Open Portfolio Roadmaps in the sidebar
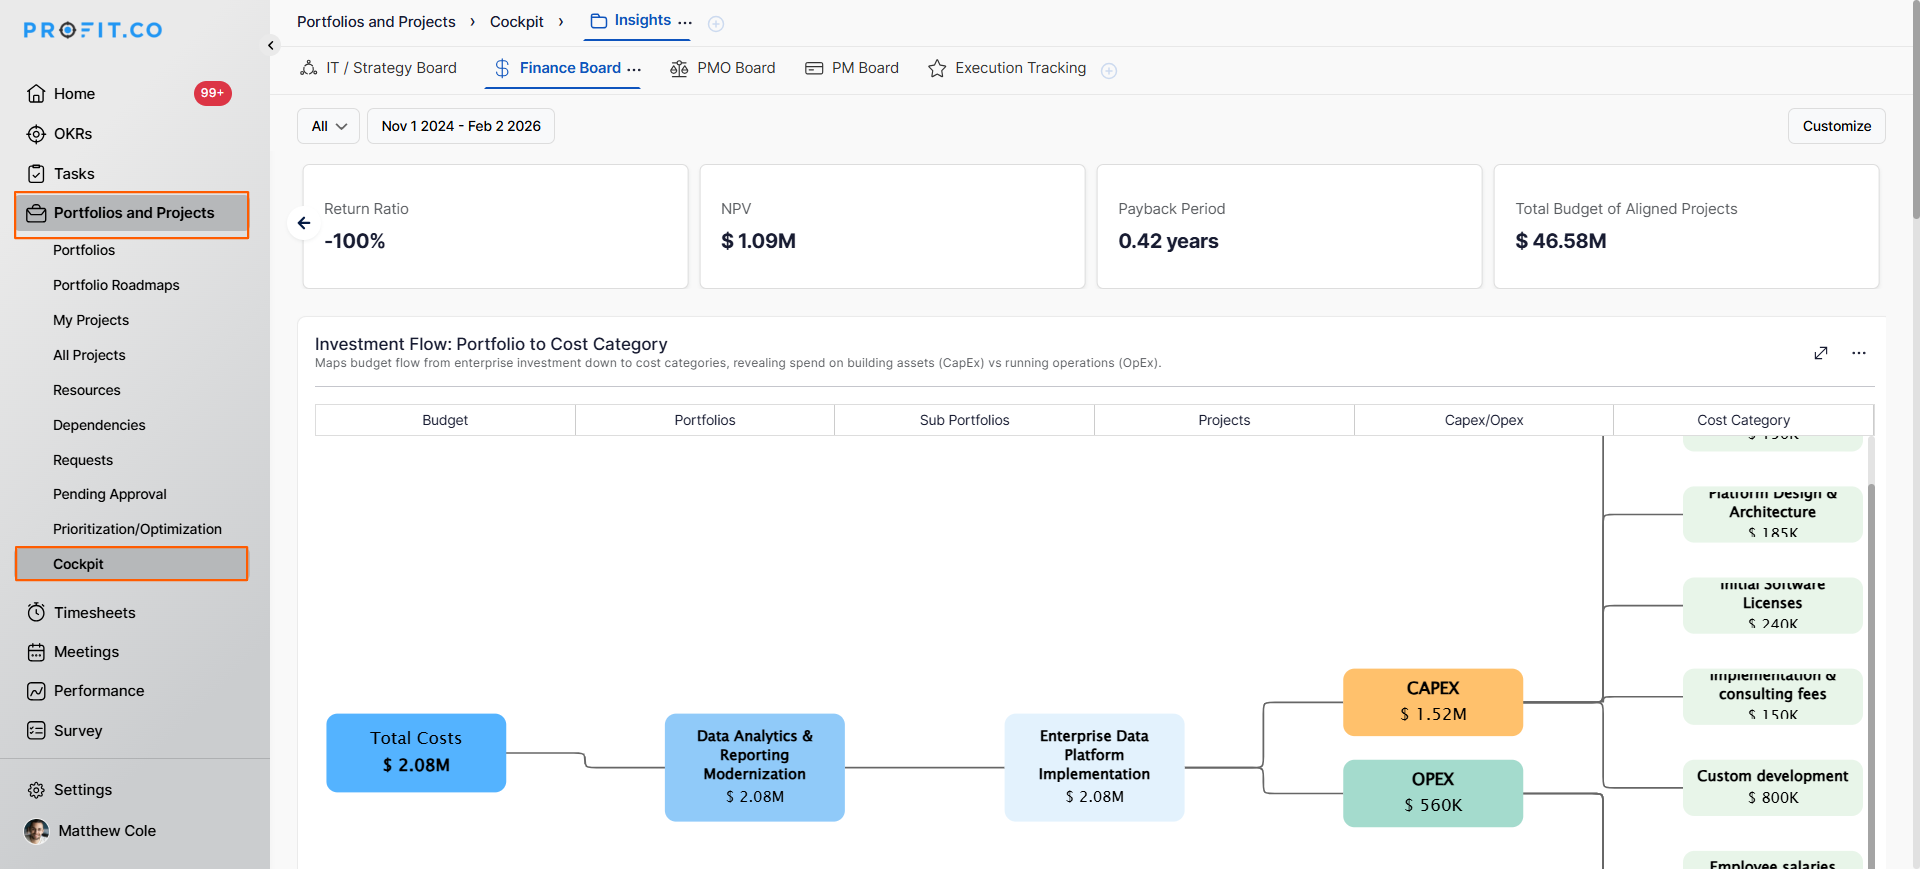1920x869 pixels. tap(116, 285)
